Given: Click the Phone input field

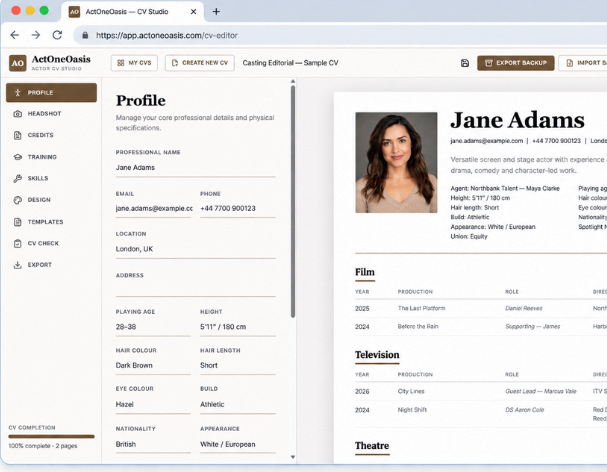Looking at the screenshot, I should (238, 208).
